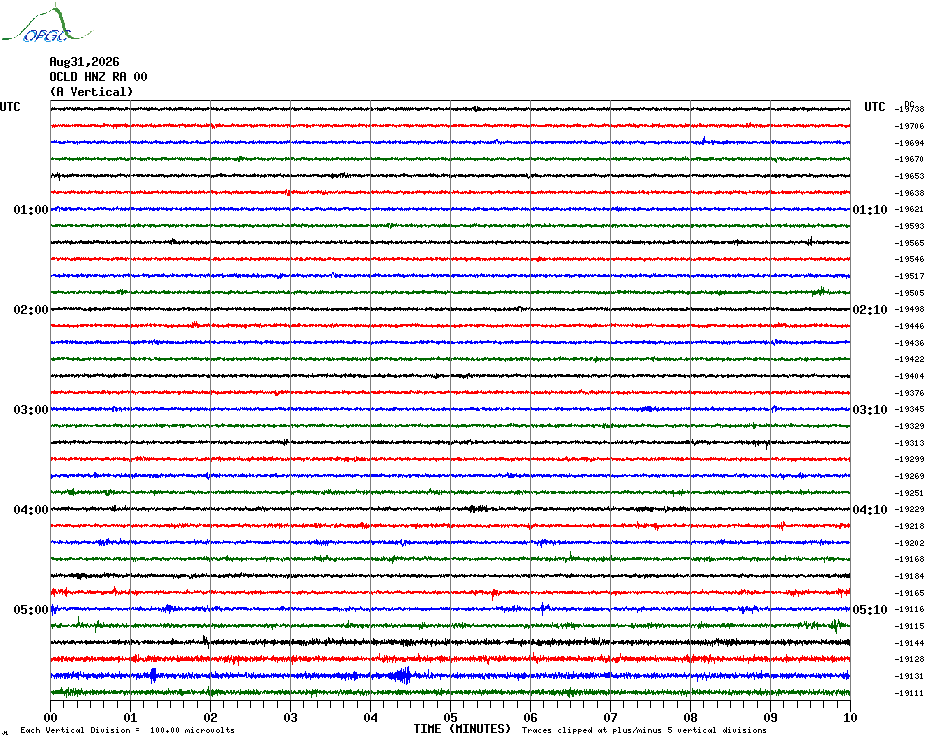This screenshot has width=930, height=744.
Task: Click the DC value -19165
Action: (x=909, y=593)
